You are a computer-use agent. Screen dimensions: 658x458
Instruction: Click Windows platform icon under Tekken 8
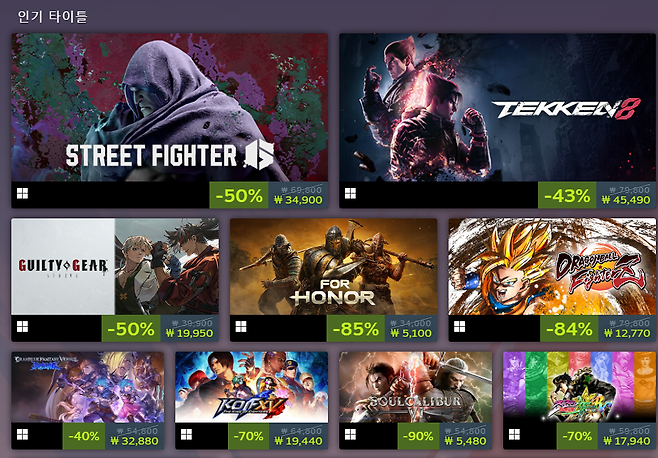(350, 194)
